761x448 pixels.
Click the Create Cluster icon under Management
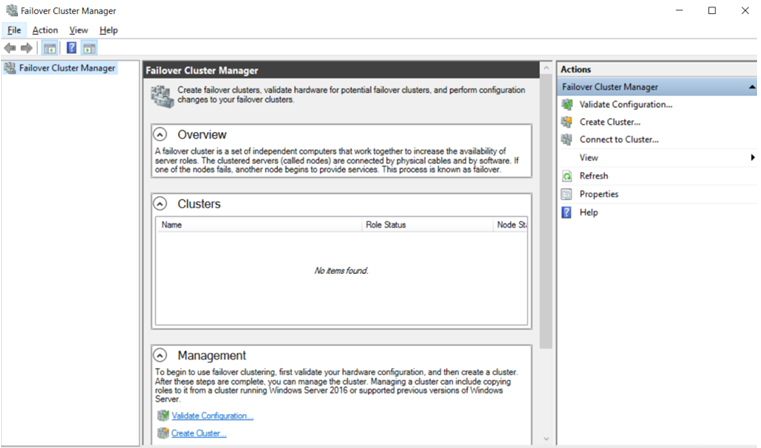click(x=163, y=432)
